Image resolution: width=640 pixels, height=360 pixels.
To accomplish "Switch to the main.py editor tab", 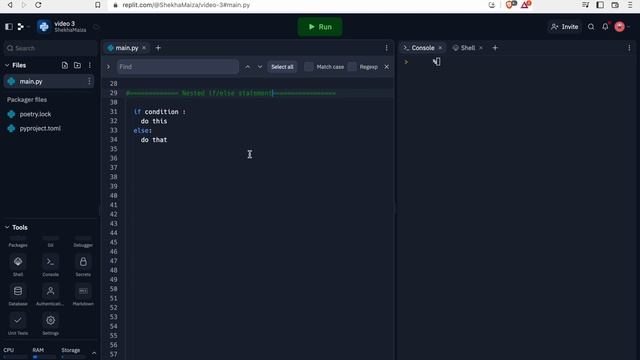I will tap(127, 48).
